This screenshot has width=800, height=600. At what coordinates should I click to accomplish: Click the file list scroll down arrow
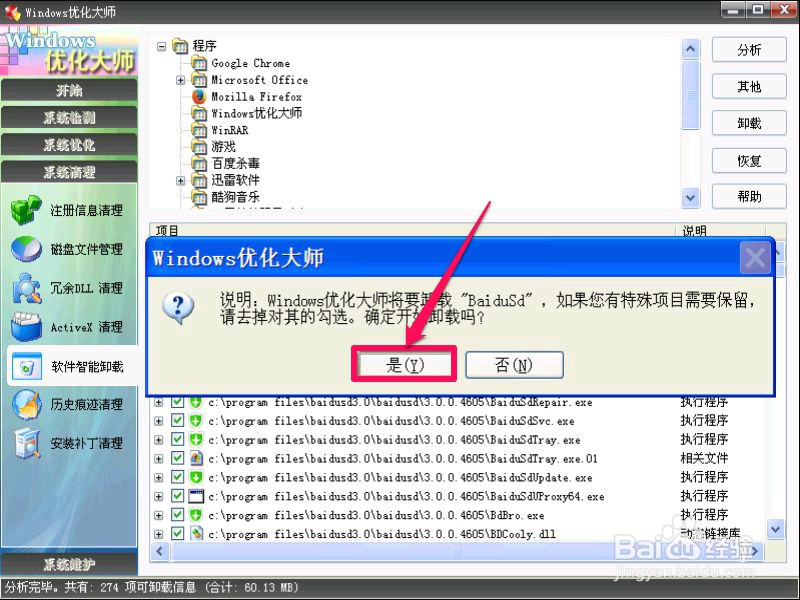pyautogui.click(x=776, y=529)
